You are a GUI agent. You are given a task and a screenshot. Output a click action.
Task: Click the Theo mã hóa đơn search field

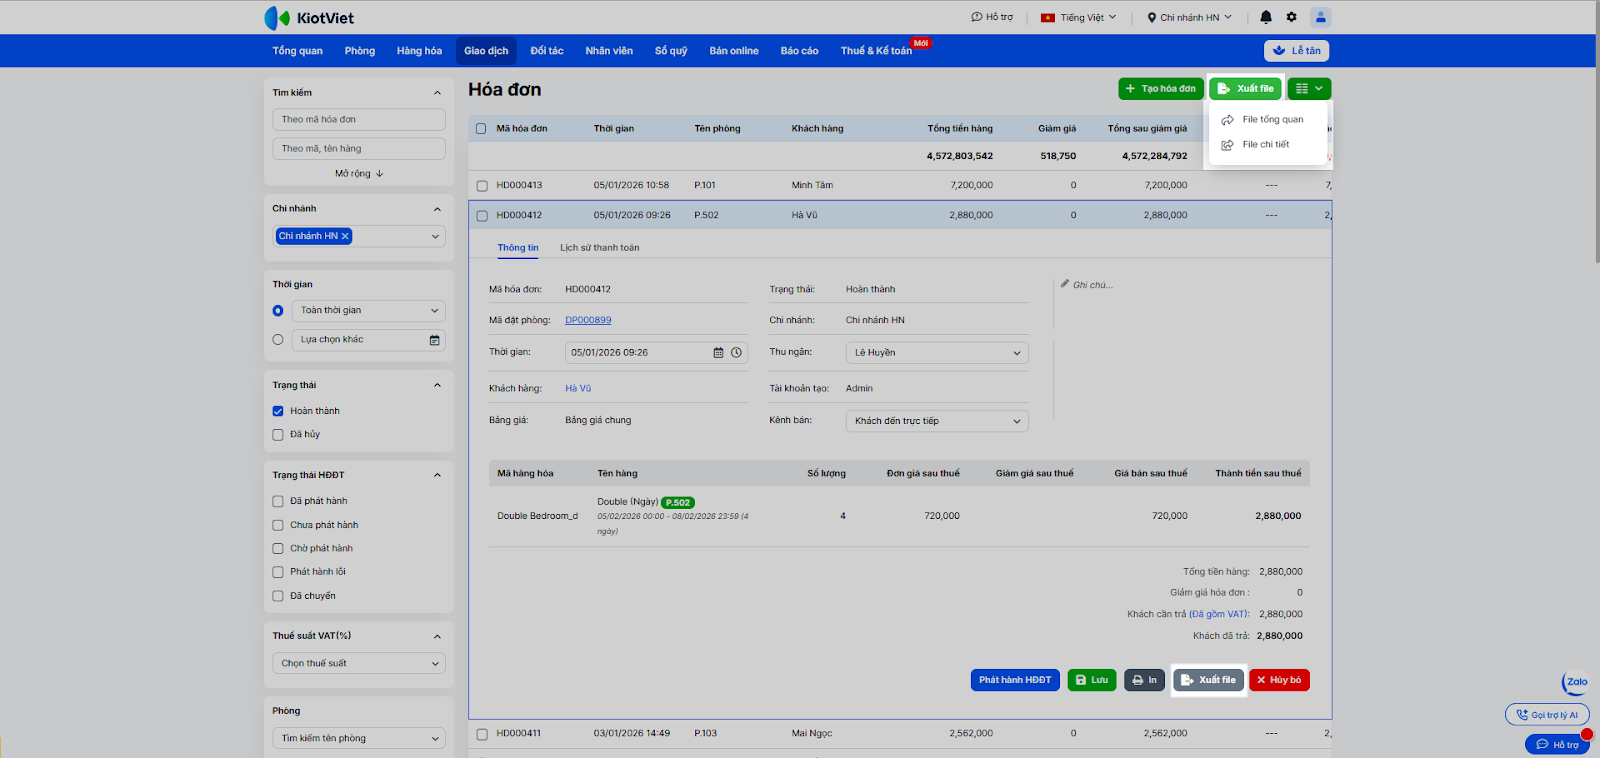click(358, 120)
